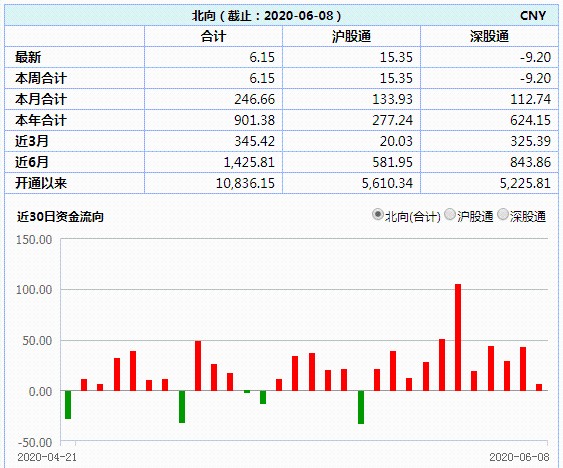Click the last red bar at 2020-06-08
The image size is (563, 468).
coord(539,387)
